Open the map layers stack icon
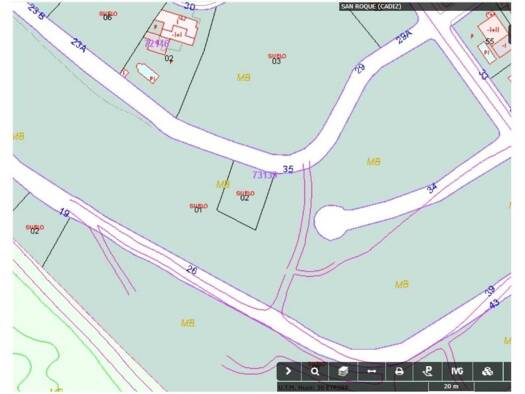Viewport: 525px width, 394px height. click(343, 371)
